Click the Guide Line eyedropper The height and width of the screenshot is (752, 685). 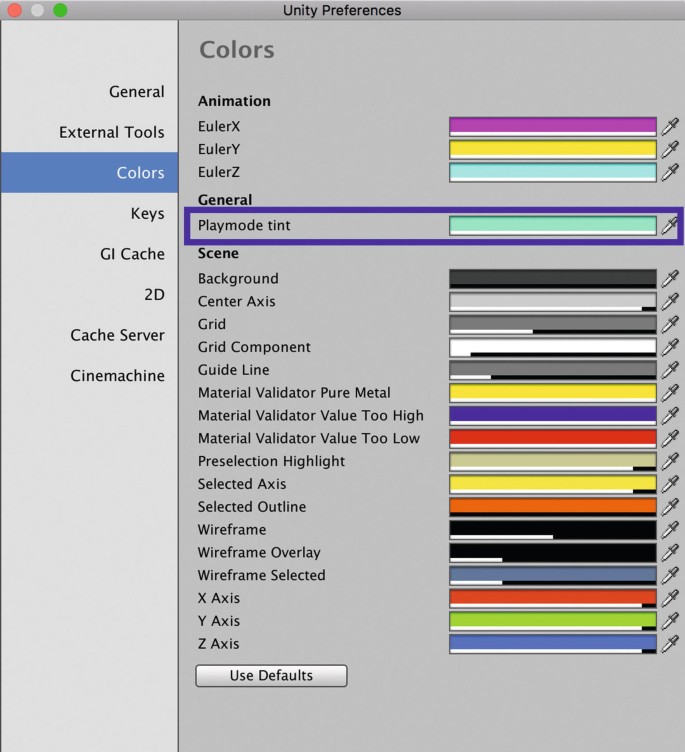[670, 370]
